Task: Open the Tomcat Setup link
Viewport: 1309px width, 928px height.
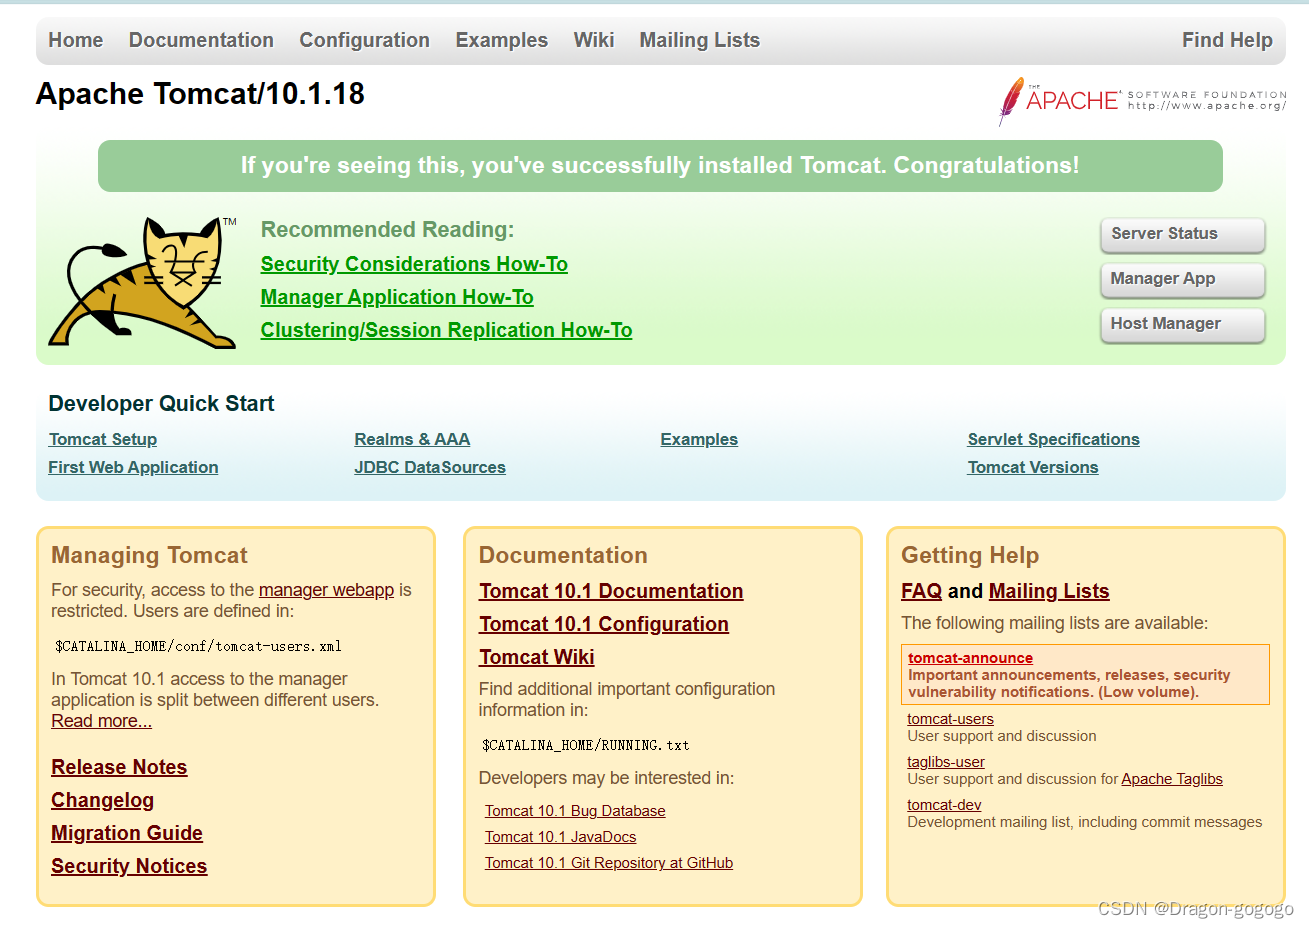Action: pyautogui.click(x=103, y=439)
